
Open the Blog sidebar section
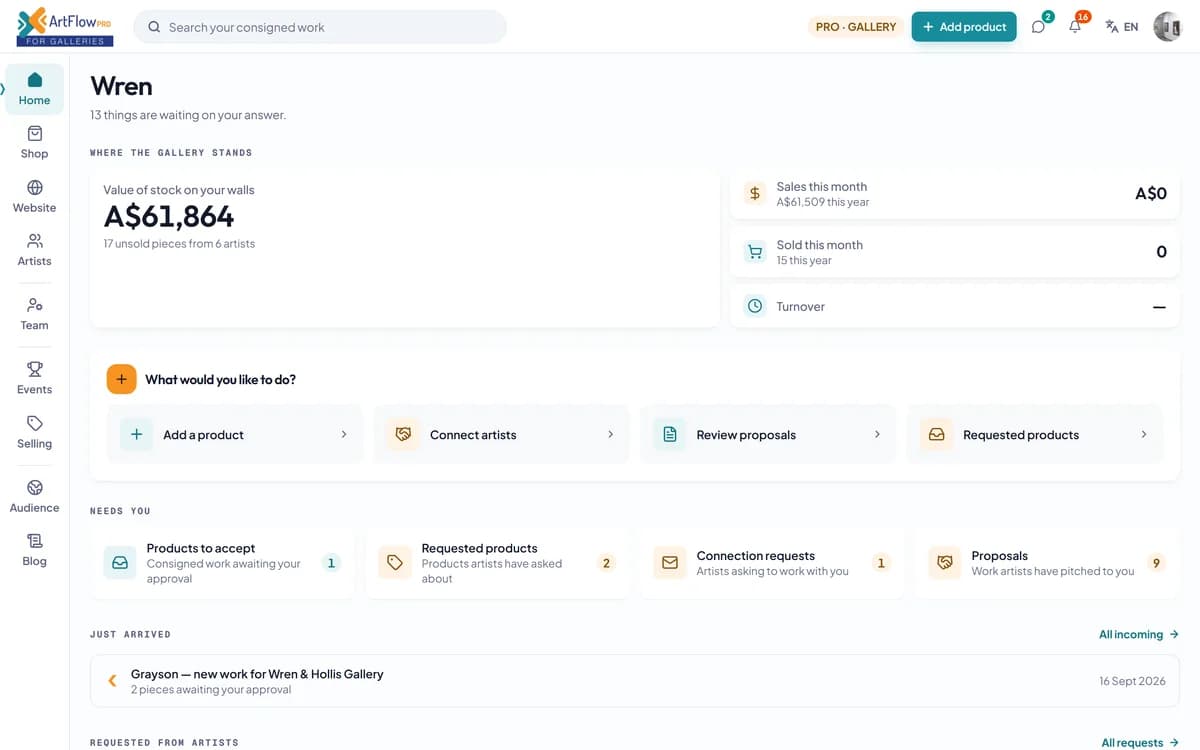point(34,549)
